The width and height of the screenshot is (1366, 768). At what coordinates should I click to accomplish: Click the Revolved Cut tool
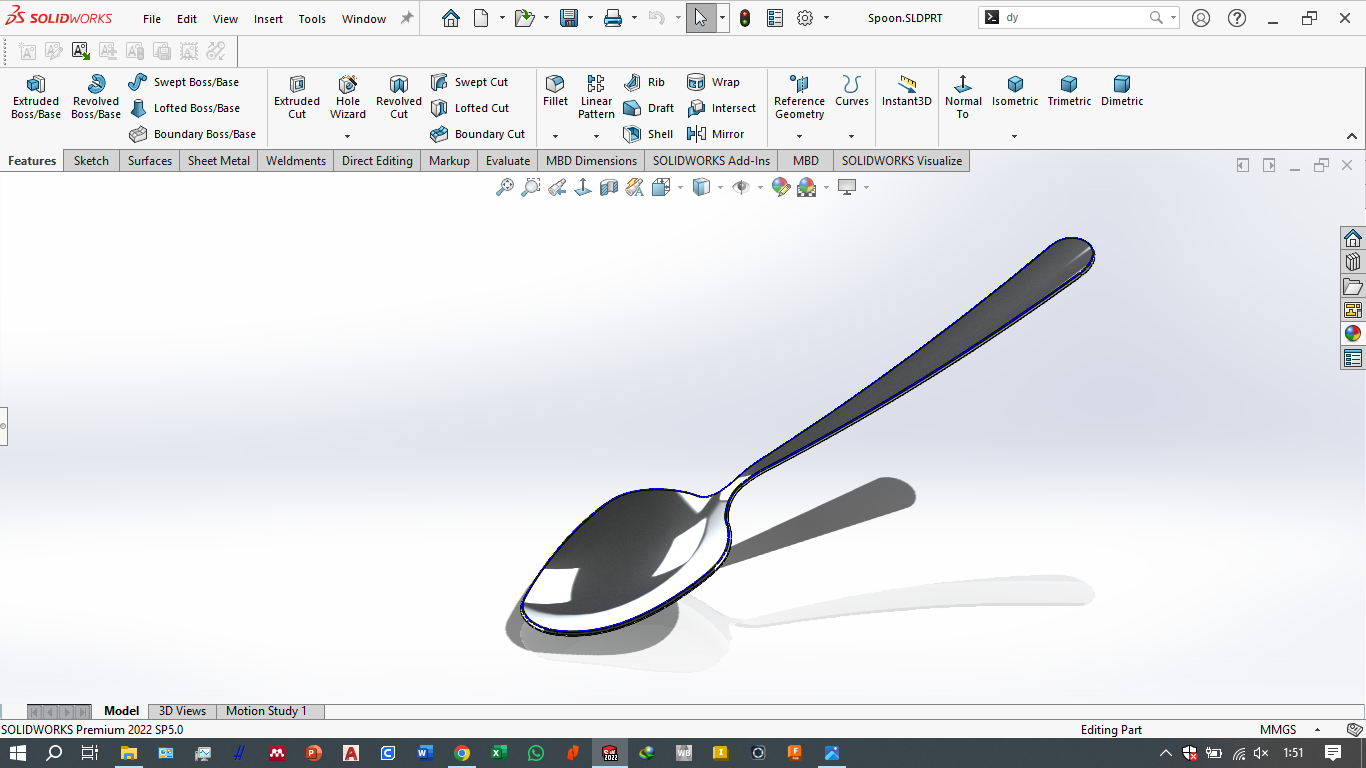coord(399,97)
